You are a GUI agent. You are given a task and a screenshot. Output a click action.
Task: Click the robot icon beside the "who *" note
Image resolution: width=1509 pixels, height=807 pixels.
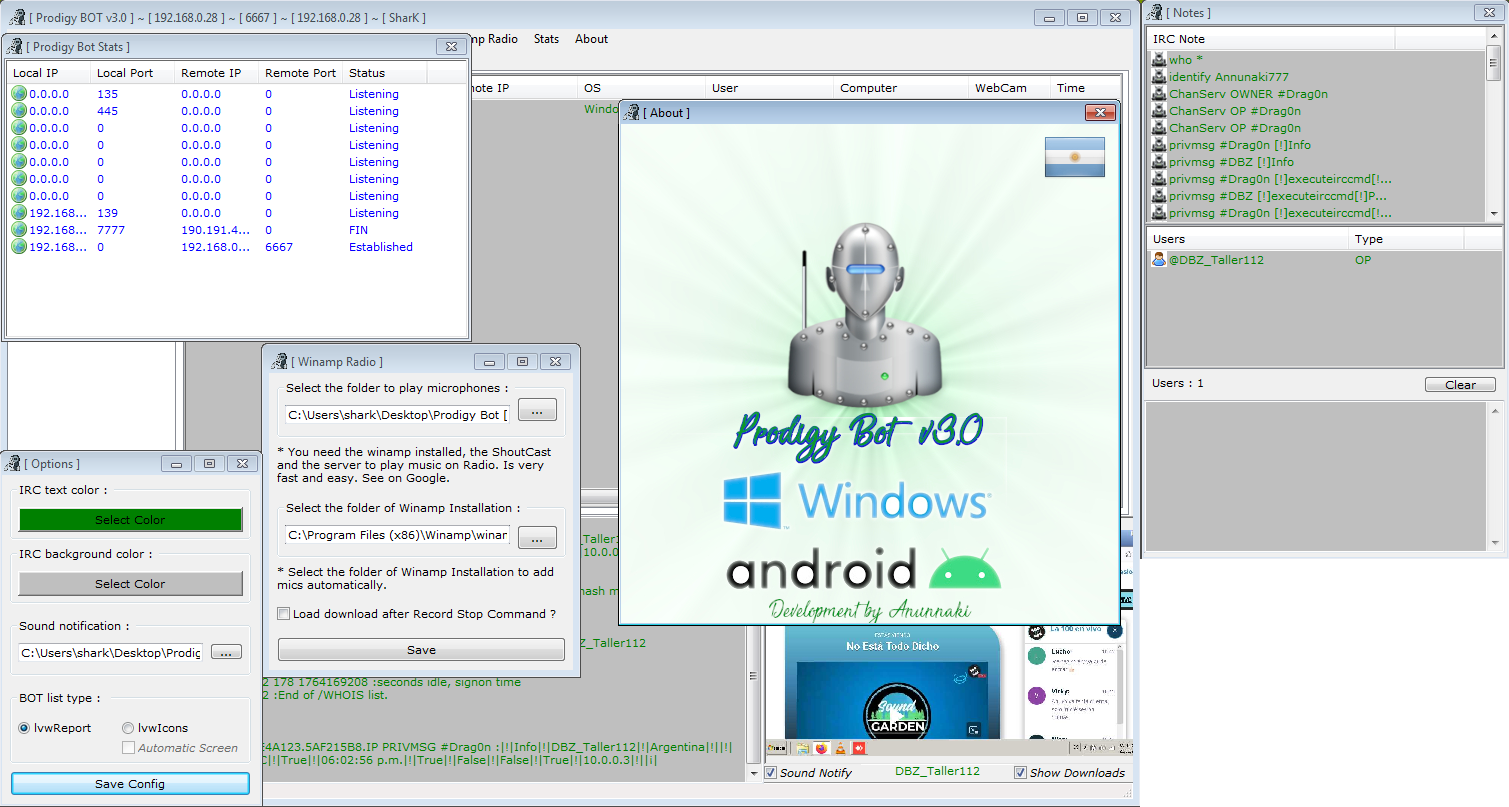point(1159,60)
